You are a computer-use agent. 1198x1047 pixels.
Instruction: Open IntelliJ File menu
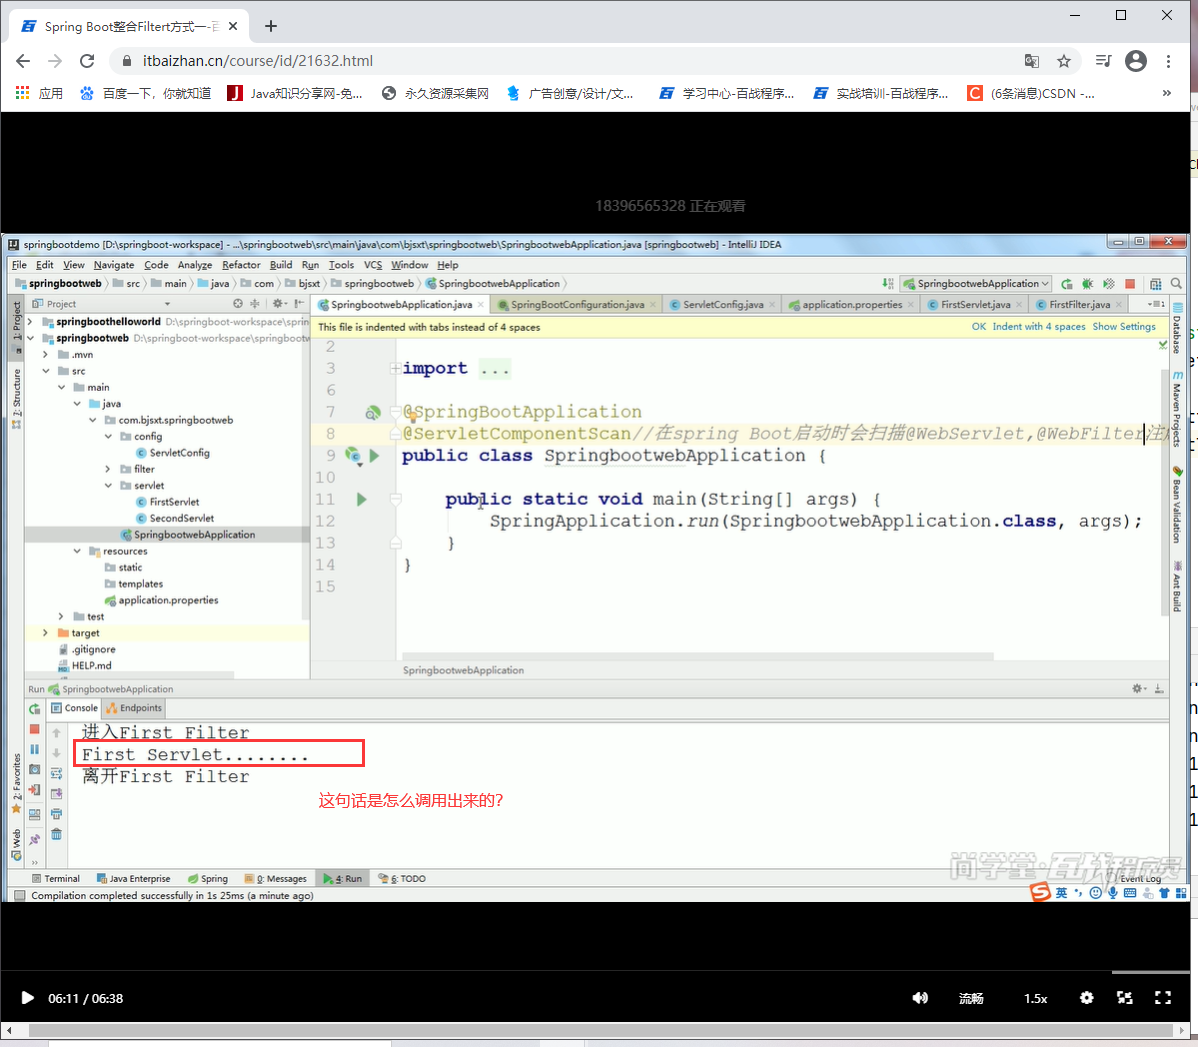19,265
